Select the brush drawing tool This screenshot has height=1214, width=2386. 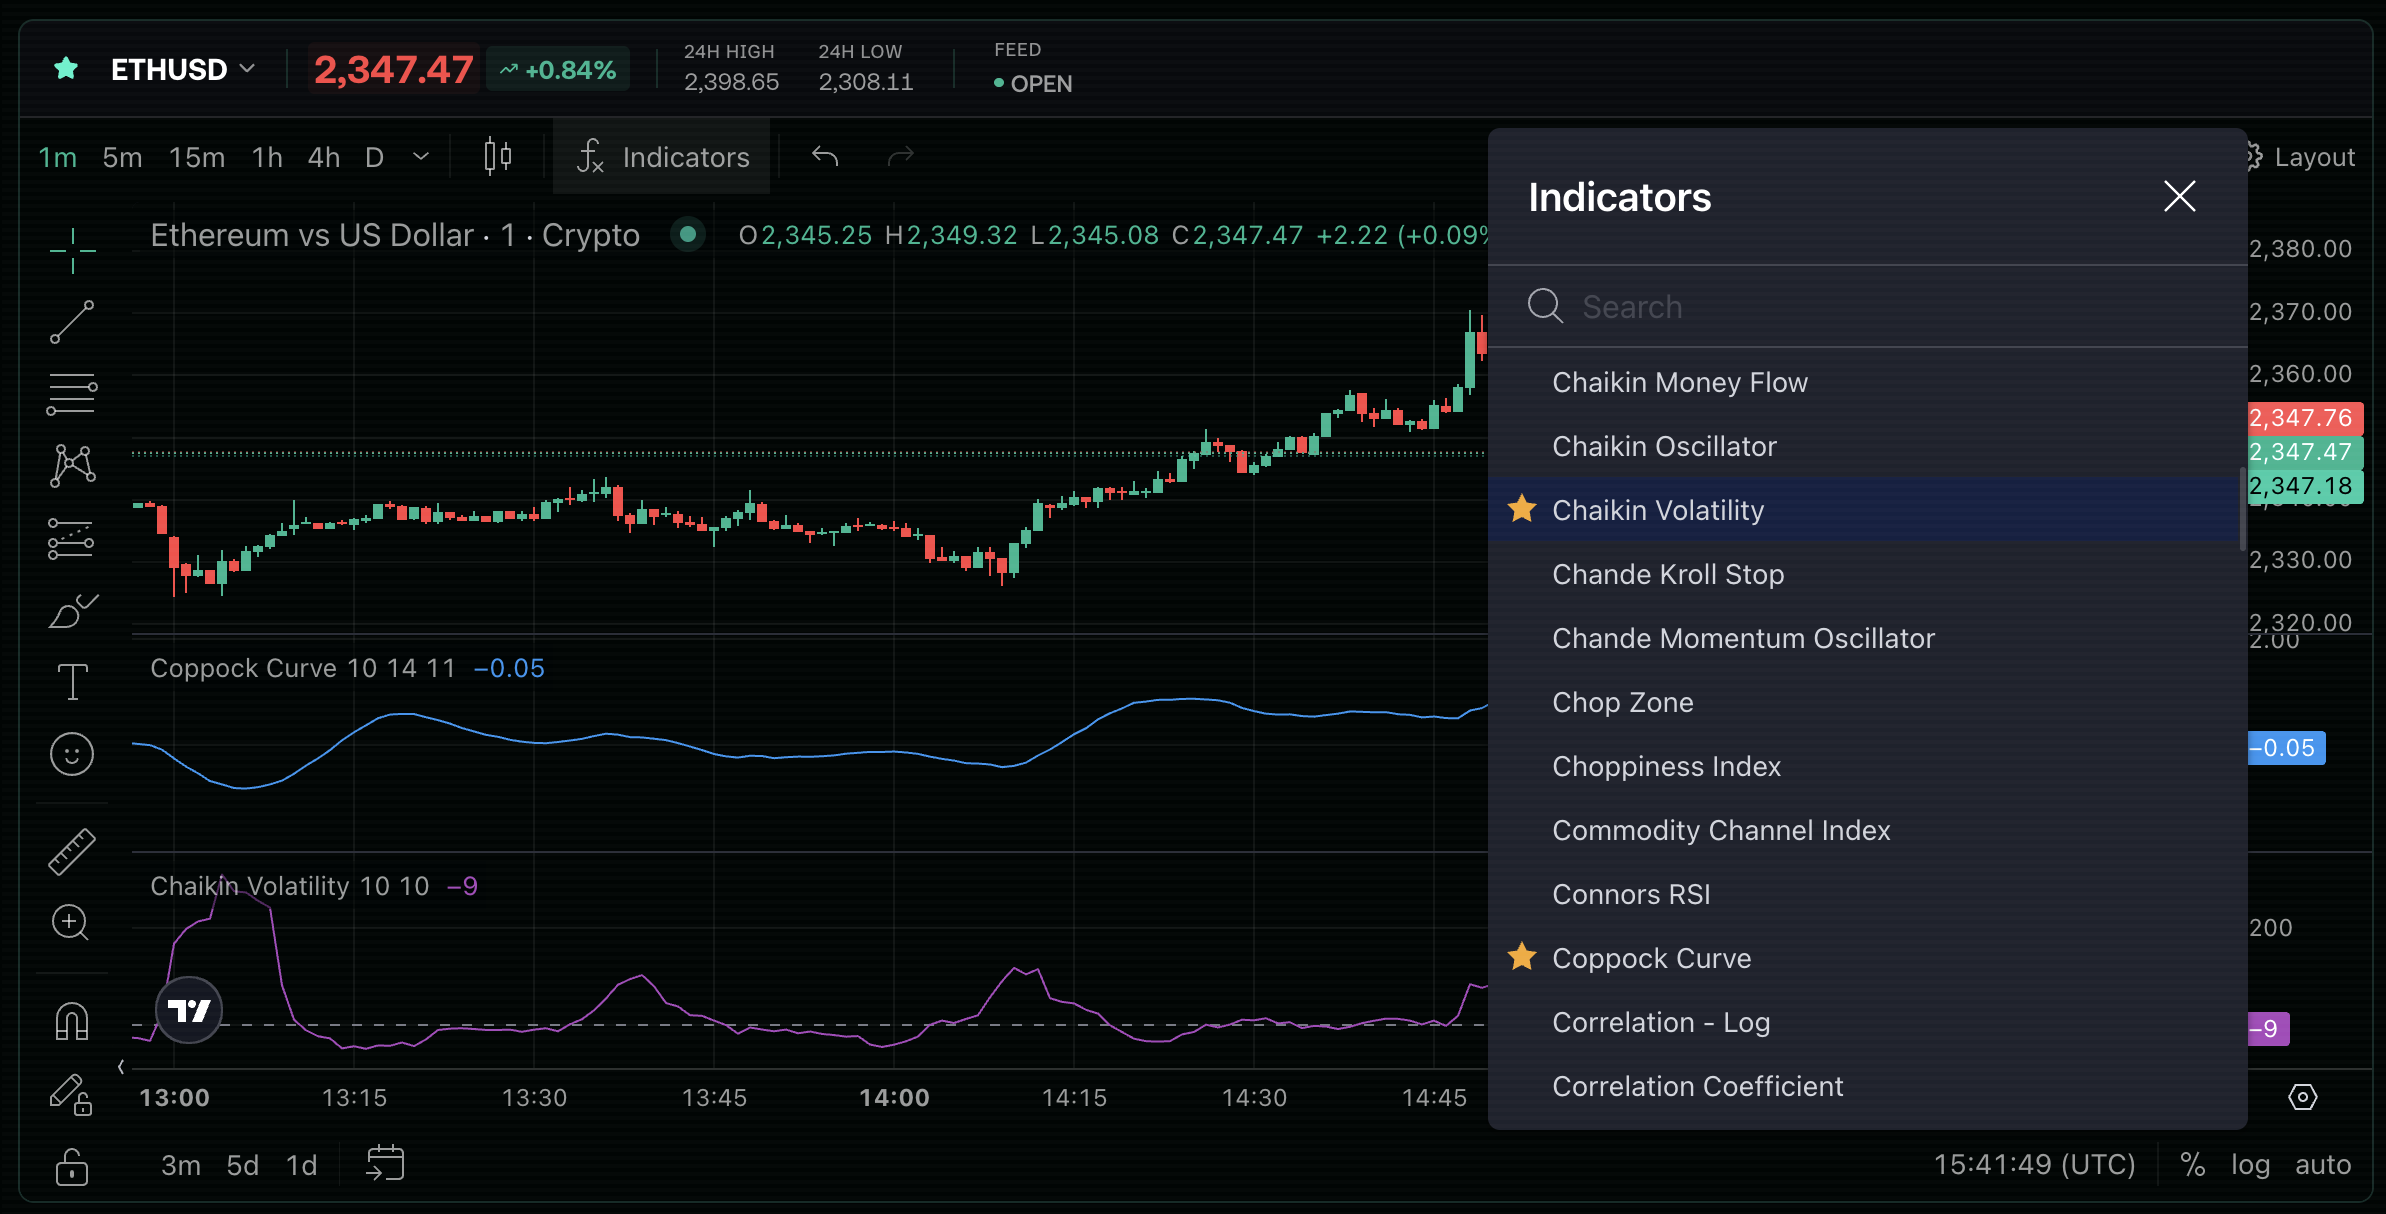tap(72, 611)
